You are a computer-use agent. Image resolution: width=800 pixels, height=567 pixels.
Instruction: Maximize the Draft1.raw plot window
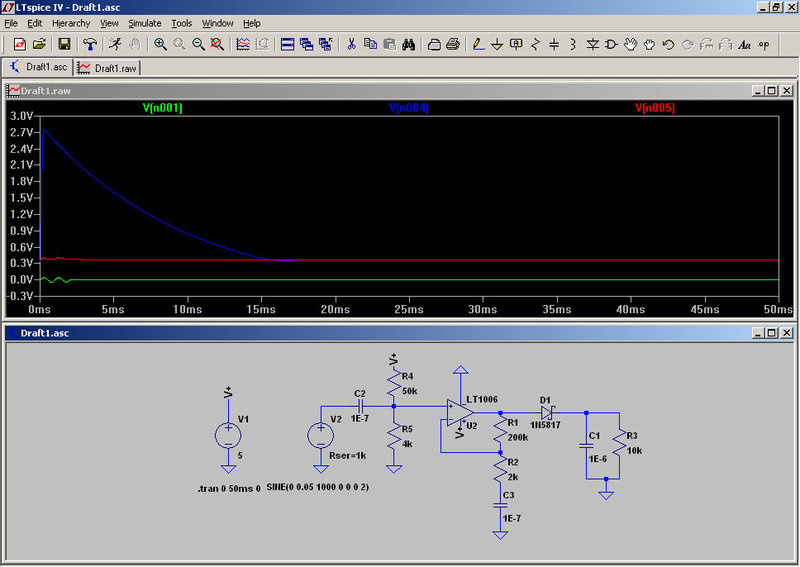point(772,91)
